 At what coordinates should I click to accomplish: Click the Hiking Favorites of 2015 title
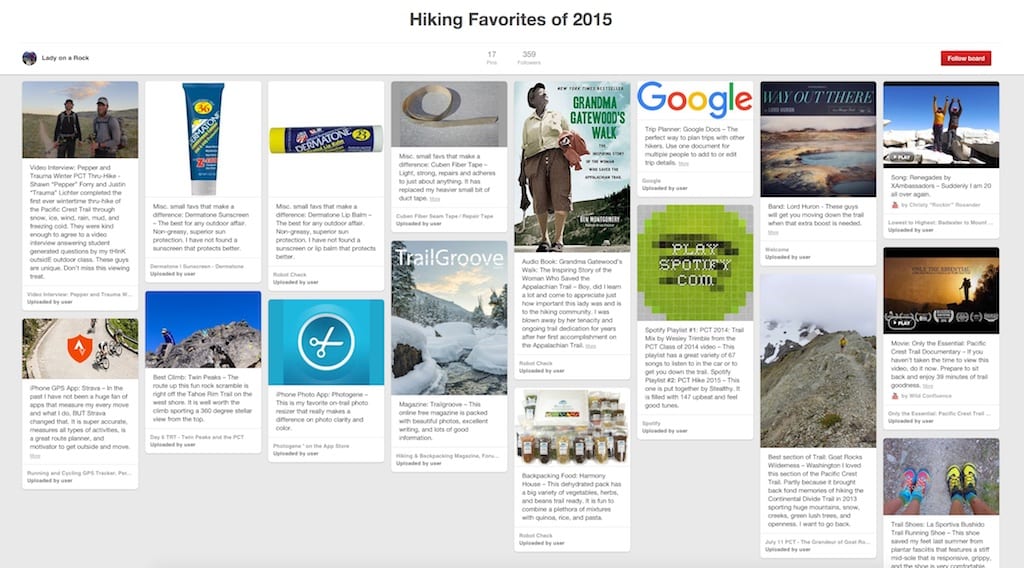[x=511, y=20]
